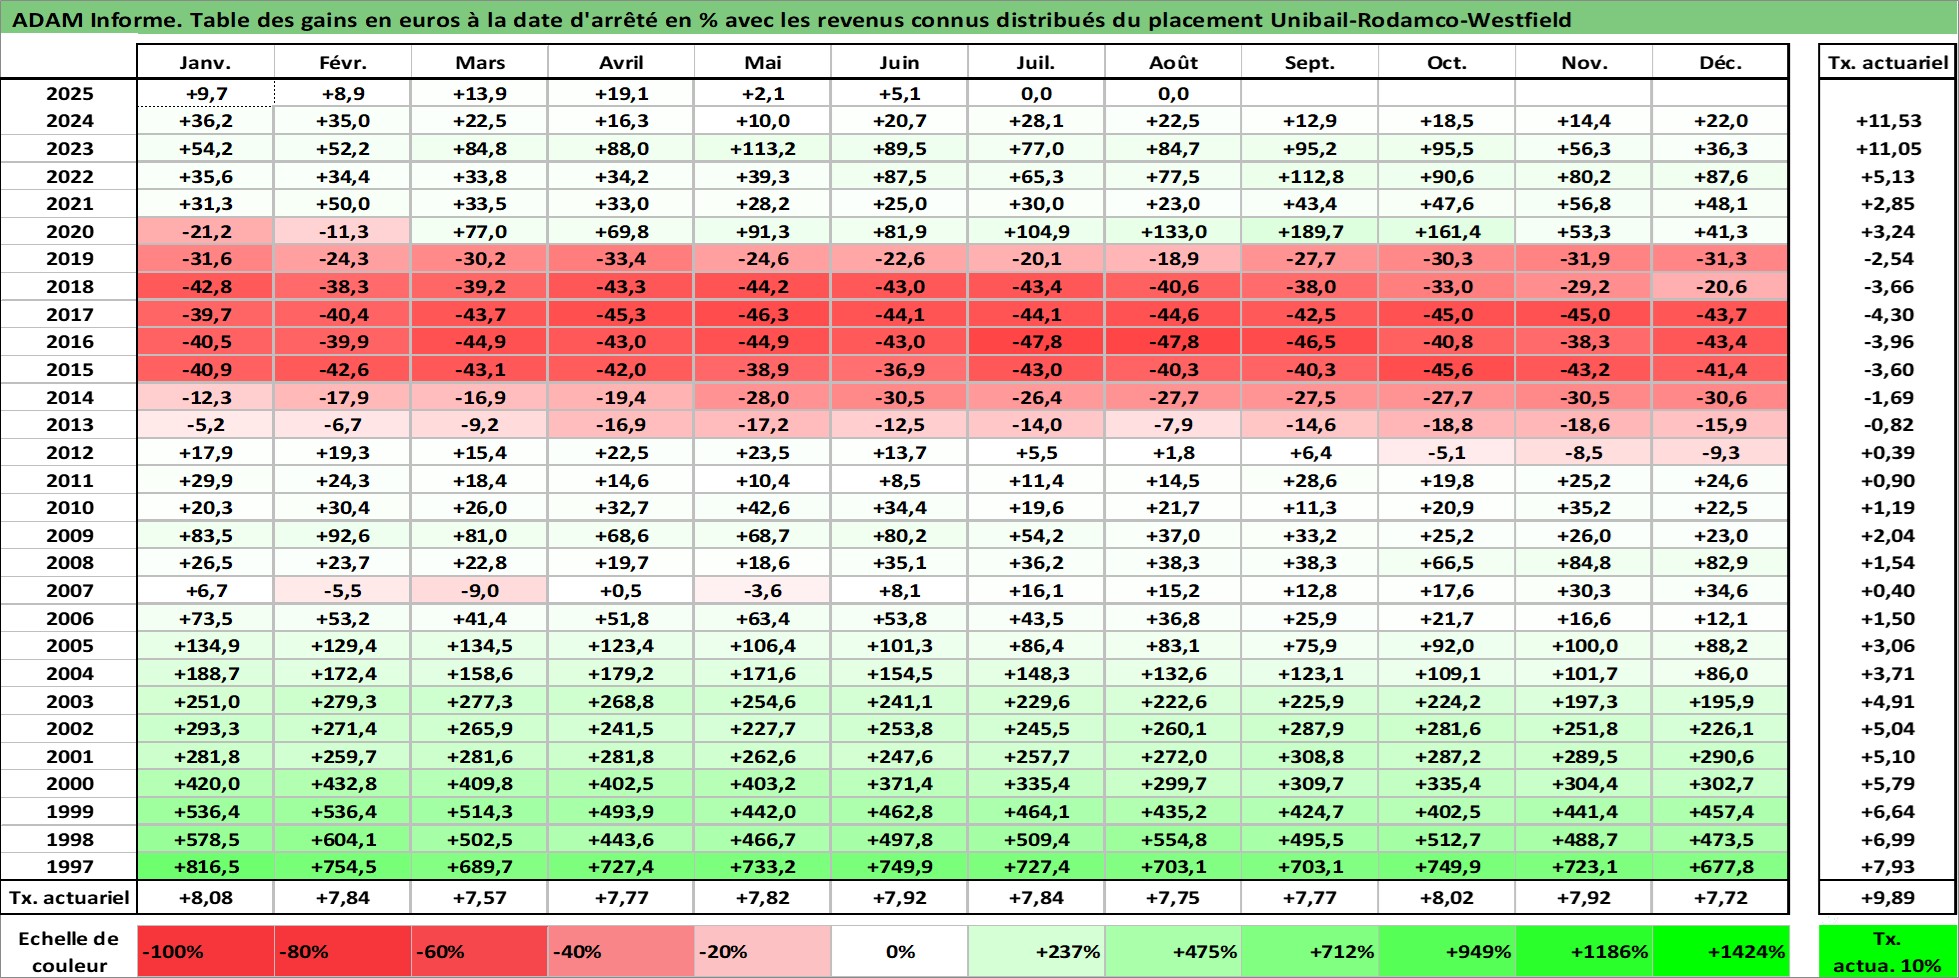Viewport: 1959px width, 978px height.
Task: Click the 2022 Sept. cell '+112,8'
Action: (x=1311, y=176)
